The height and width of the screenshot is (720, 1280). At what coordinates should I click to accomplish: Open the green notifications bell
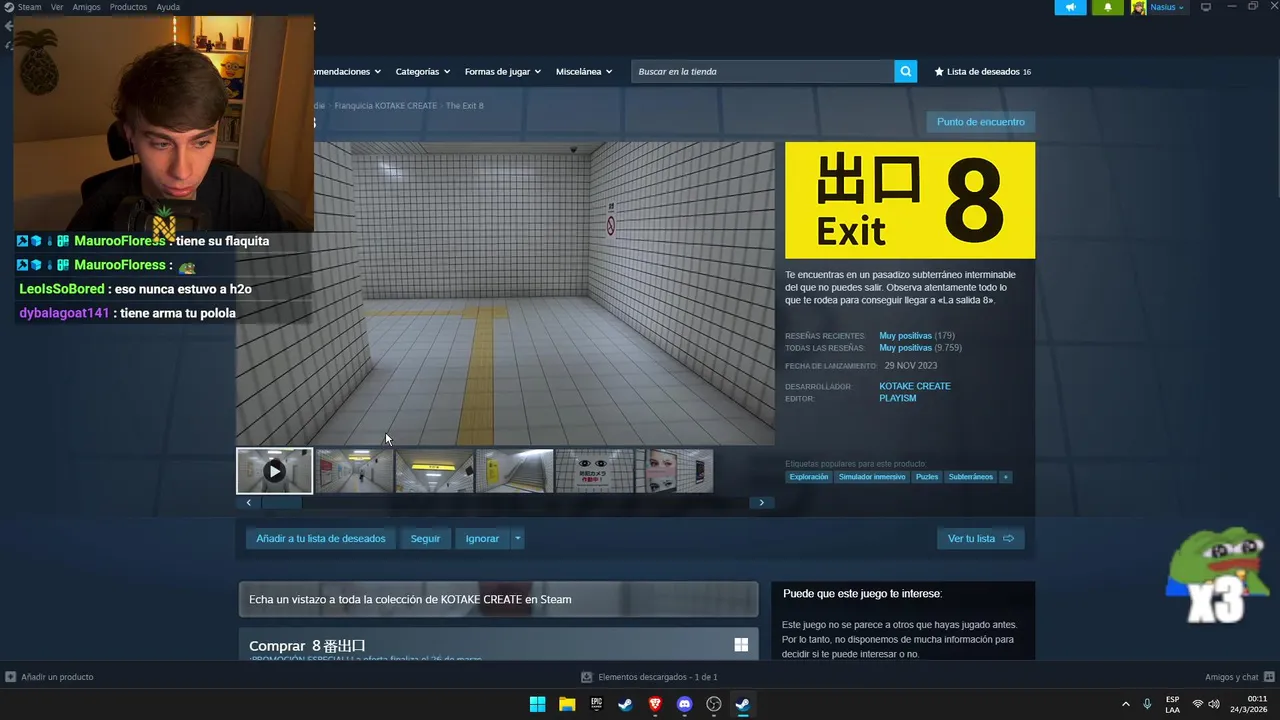1107,7
